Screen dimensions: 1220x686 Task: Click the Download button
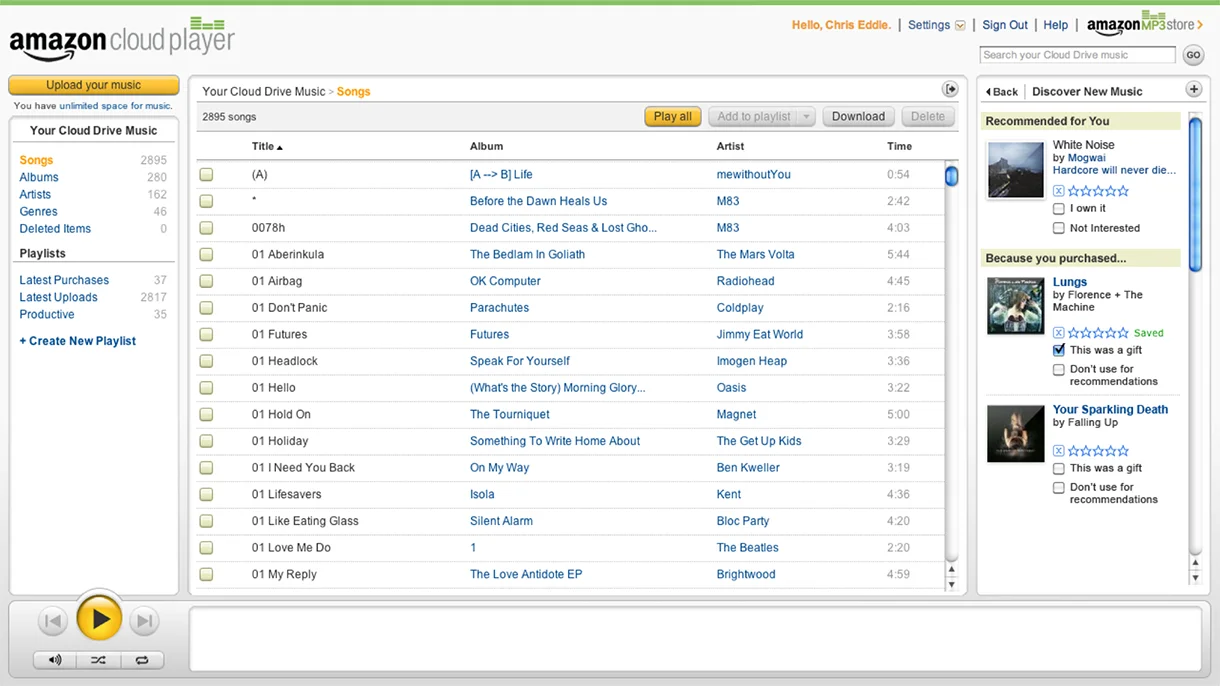coord(859,117)
